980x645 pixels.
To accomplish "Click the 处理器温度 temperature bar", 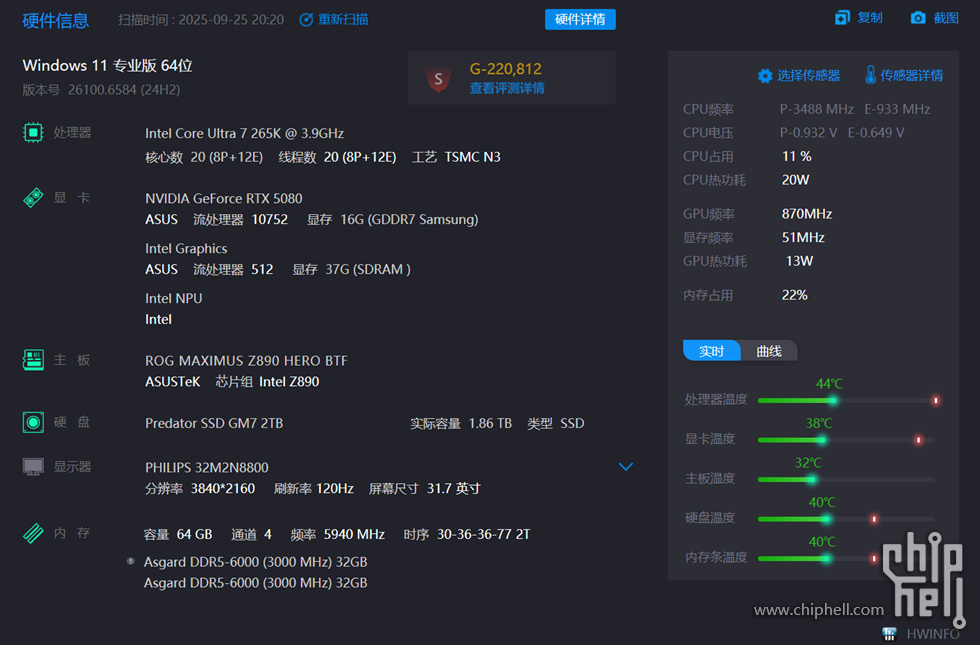I will 848,401.
